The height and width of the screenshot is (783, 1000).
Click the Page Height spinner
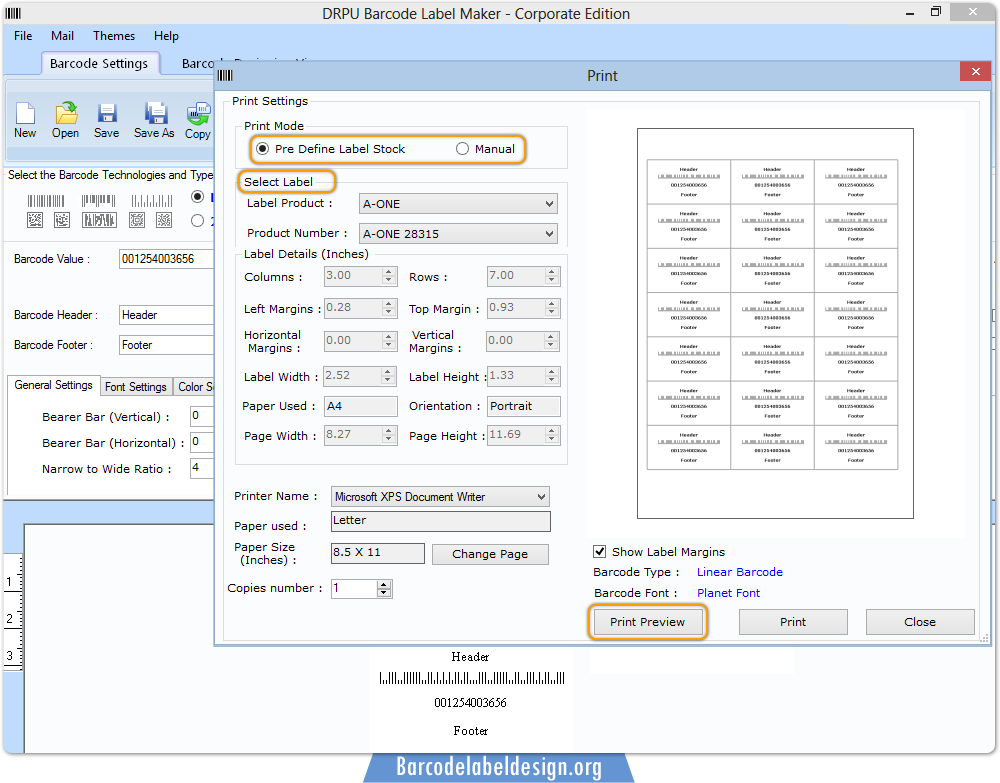pyautogui.click(x=552, y=435)
